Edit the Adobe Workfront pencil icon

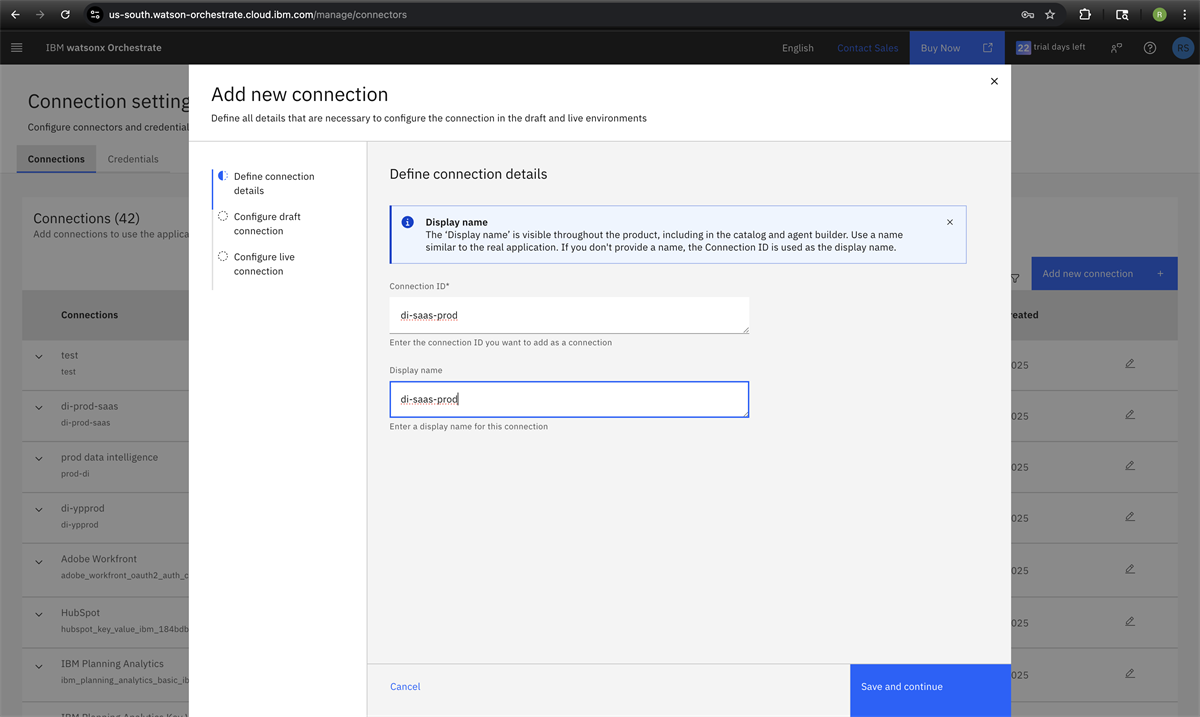(x=1130, y=568)
